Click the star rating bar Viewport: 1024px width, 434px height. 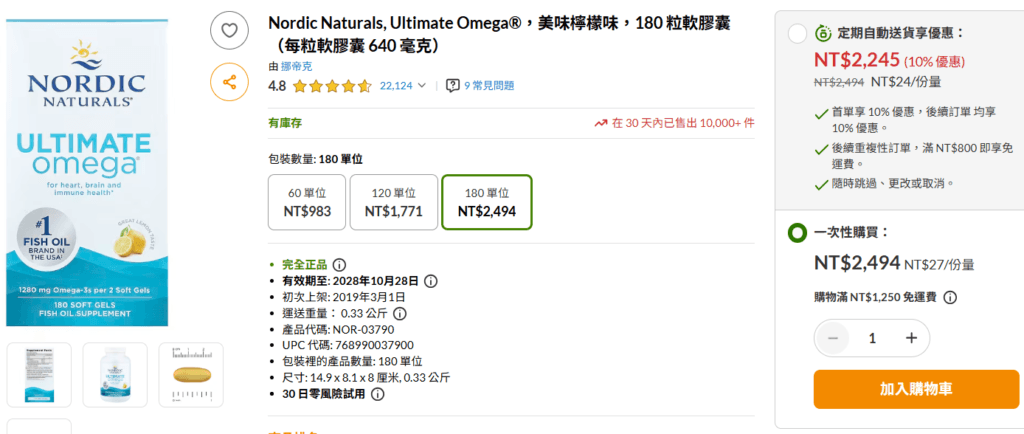tap(333, 86)
